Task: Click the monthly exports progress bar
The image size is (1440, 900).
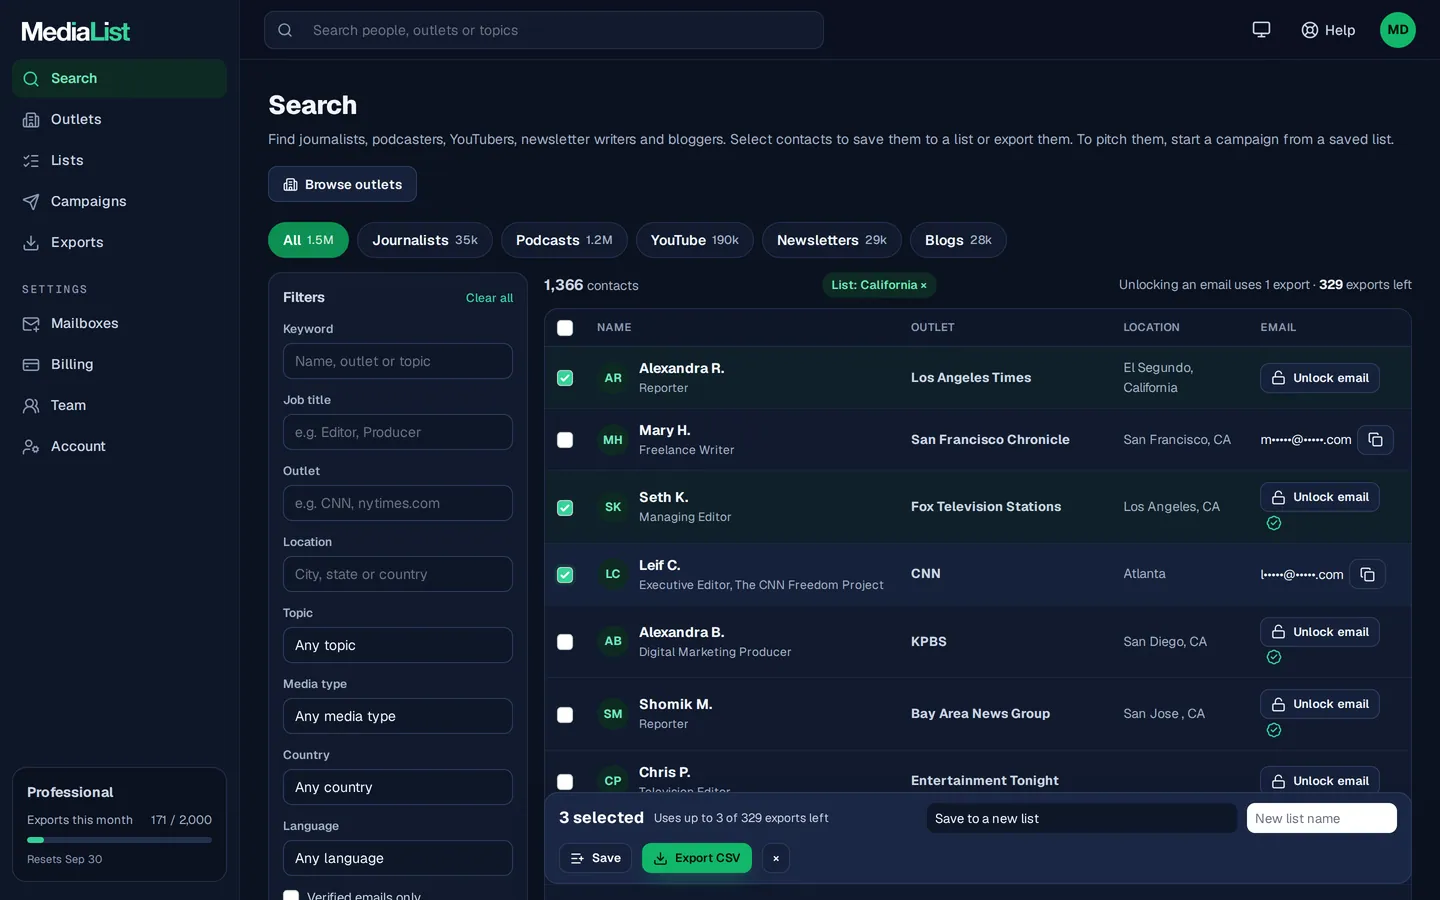Action: [x=119, y=840]
